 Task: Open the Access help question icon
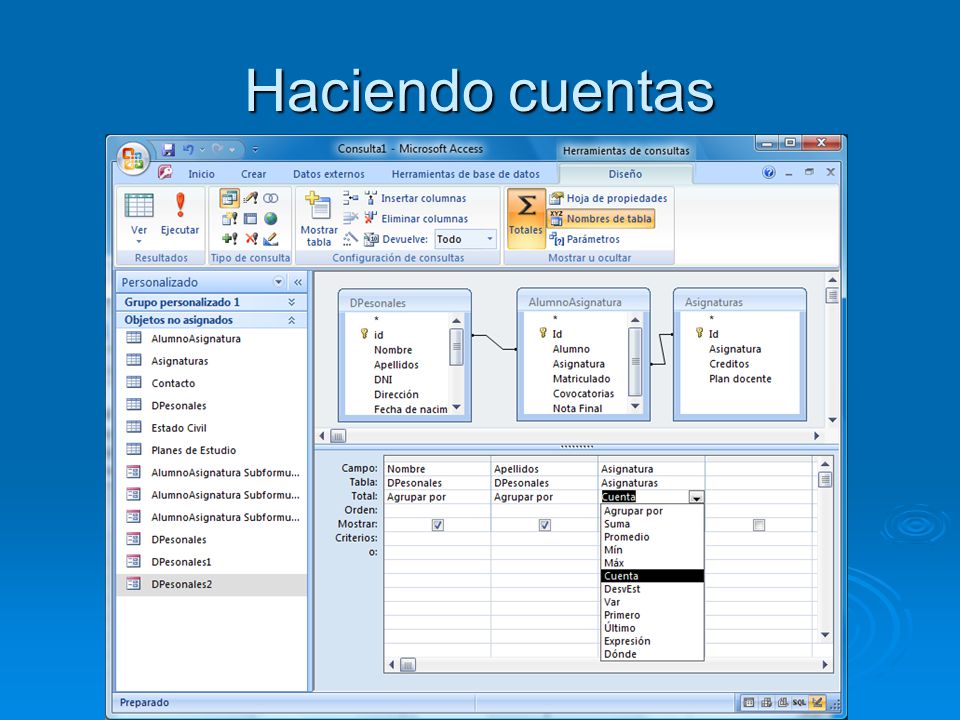coord(769,173)
